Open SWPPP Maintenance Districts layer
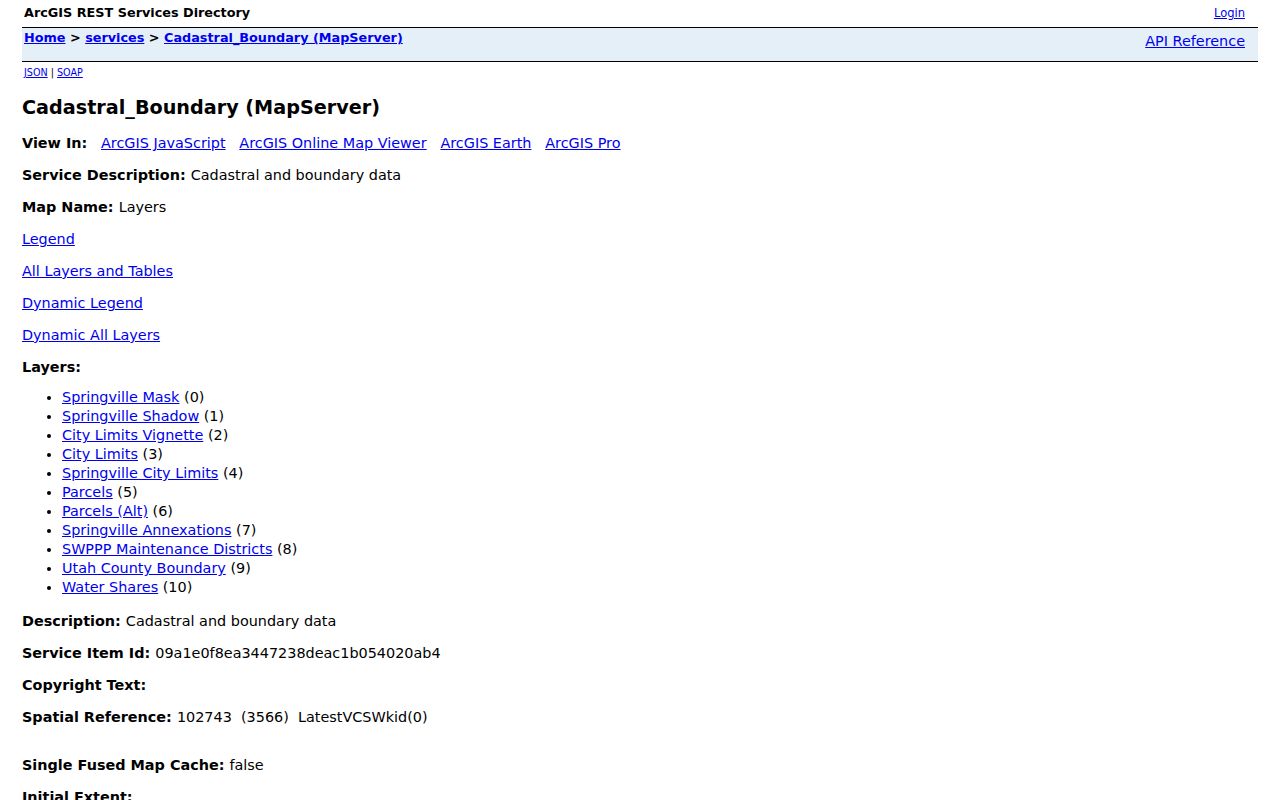1280x800 pixels. pos(167,549)
